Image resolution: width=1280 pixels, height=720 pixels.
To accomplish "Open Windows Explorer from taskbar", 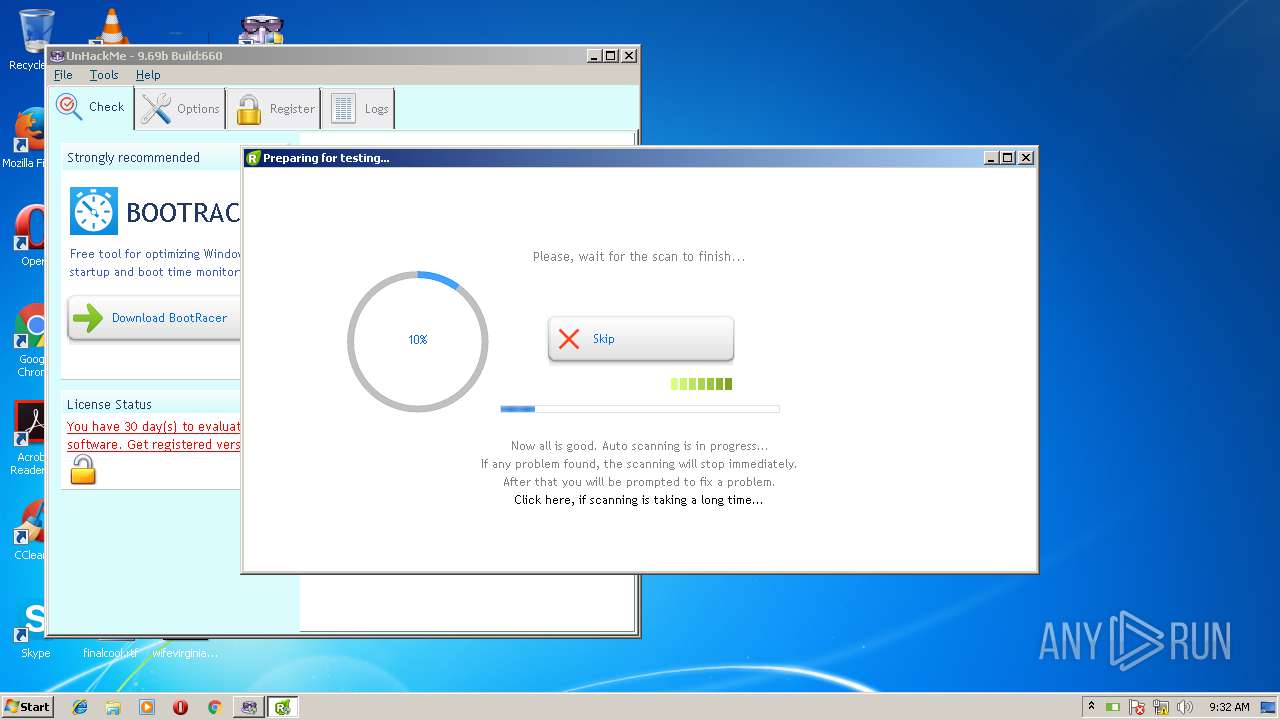I will [113, 707].
